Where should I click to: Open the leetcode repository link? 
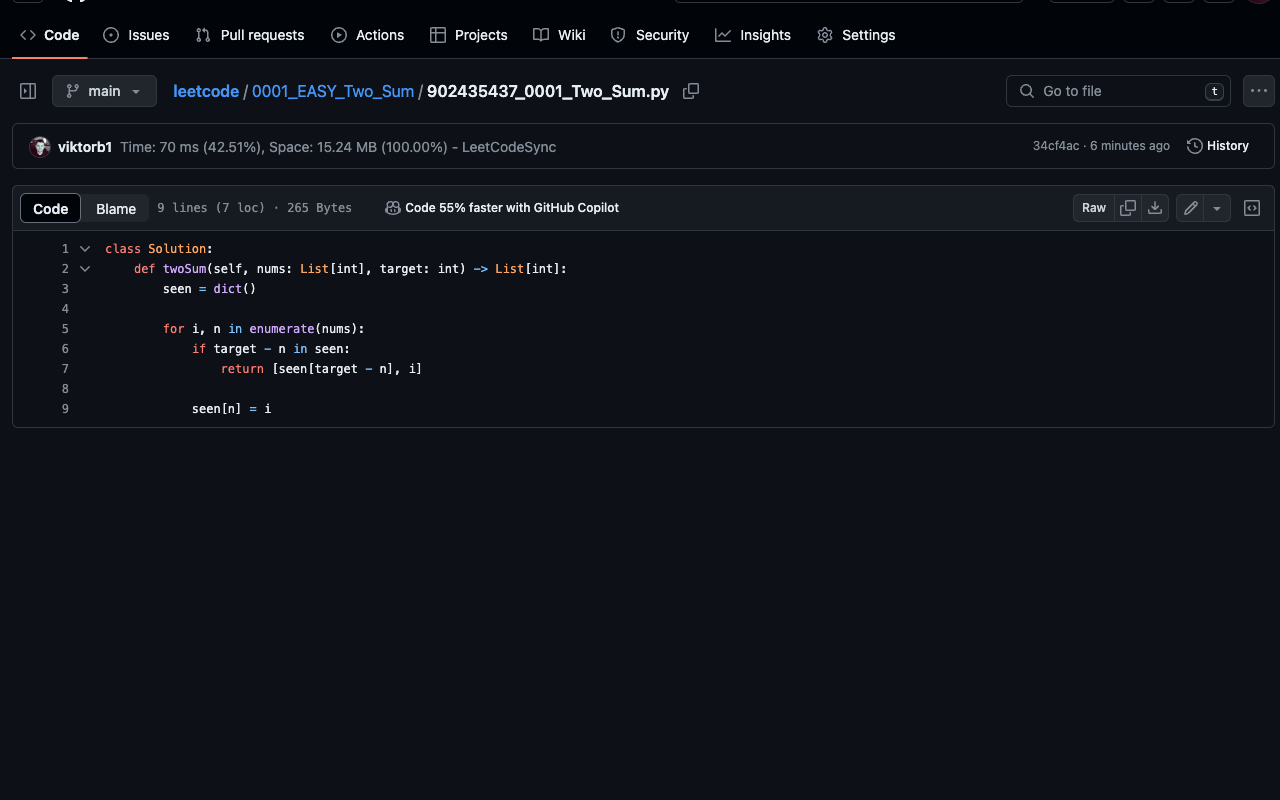coord(206,90)
